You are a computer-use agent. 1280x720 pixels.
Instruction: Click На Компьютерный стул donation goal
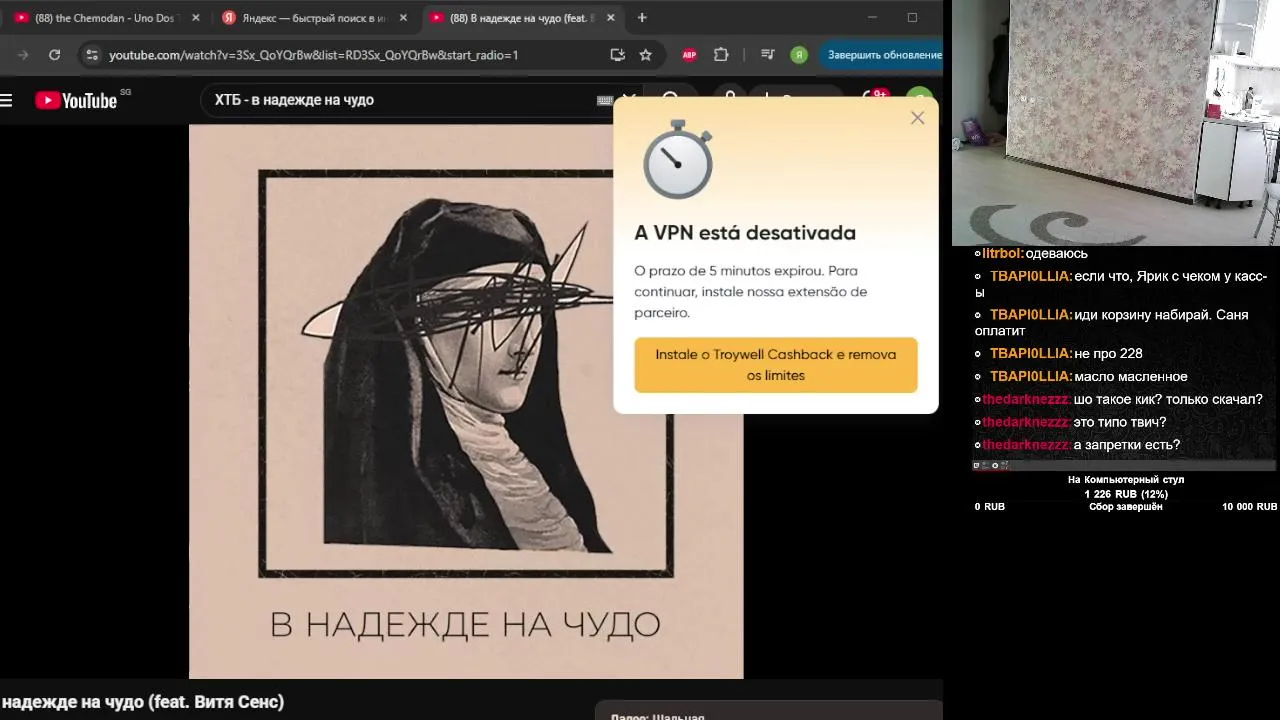1126,480
